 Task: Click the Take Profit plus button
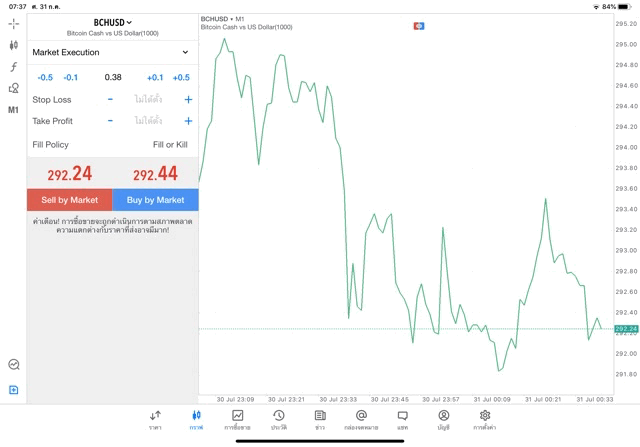(x=188, y=121)
